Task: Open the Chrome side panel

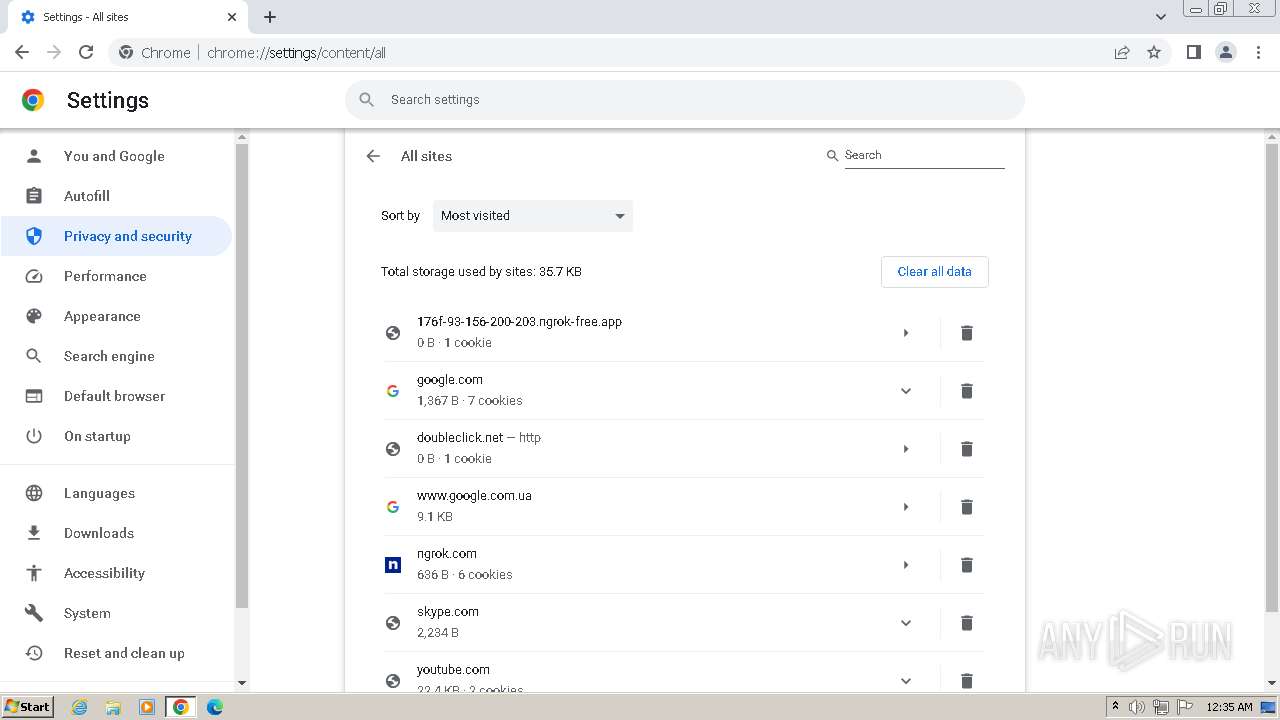Action: pyautogui.click(x=1194, y=52)
